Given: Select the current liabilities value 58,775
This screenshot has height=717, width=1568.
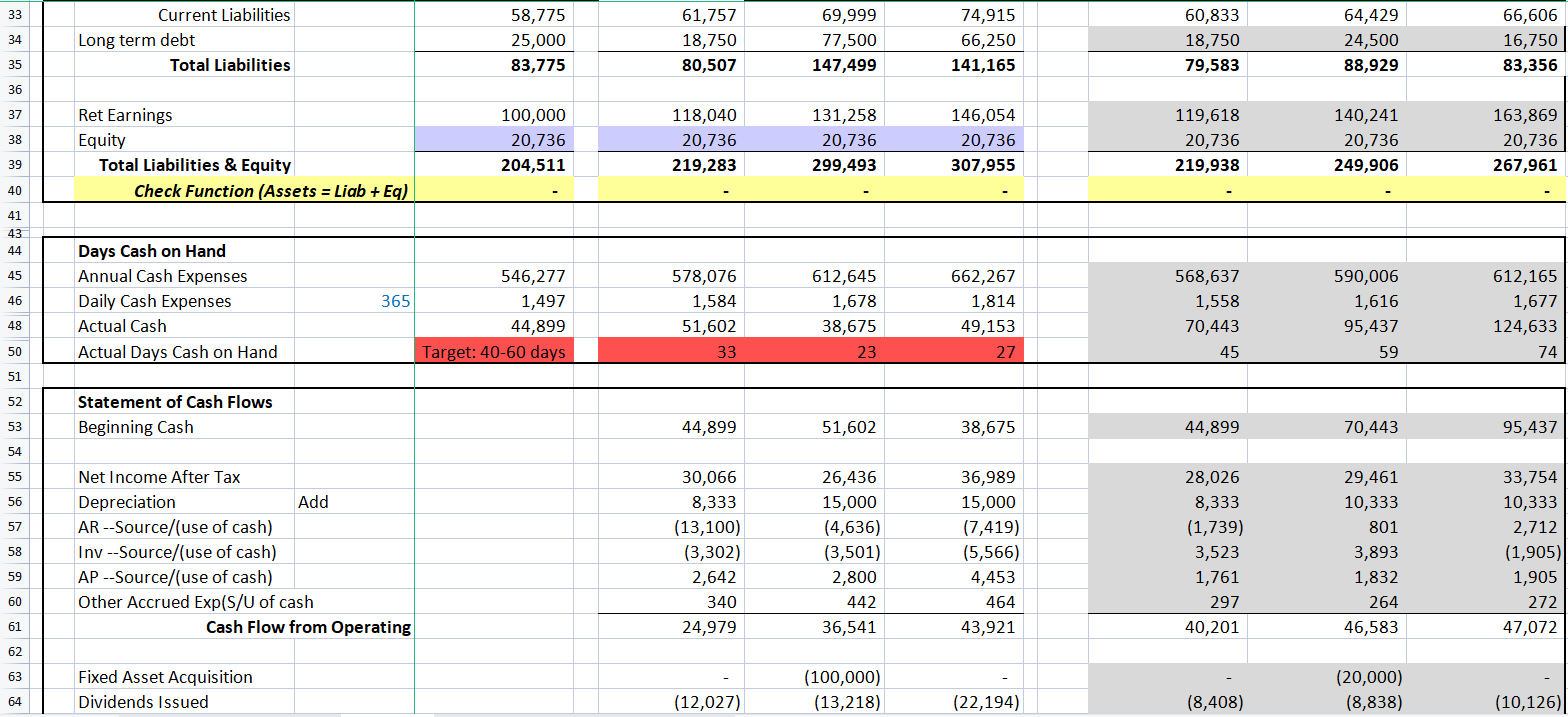Looking at the screenshot, I should (537, 15).
